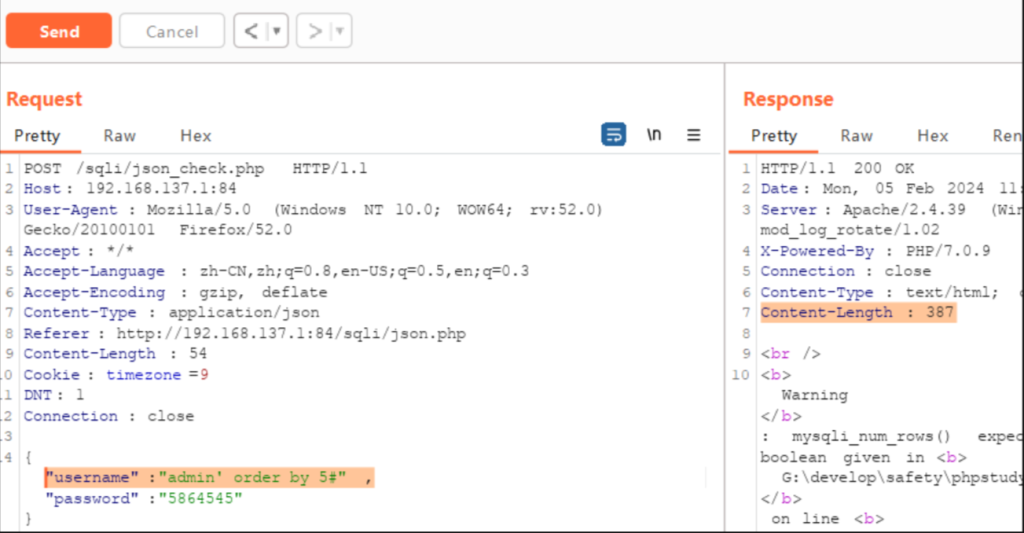Click the X-Powered-By PHP/7.0.9 line

(x=875, y=251)
